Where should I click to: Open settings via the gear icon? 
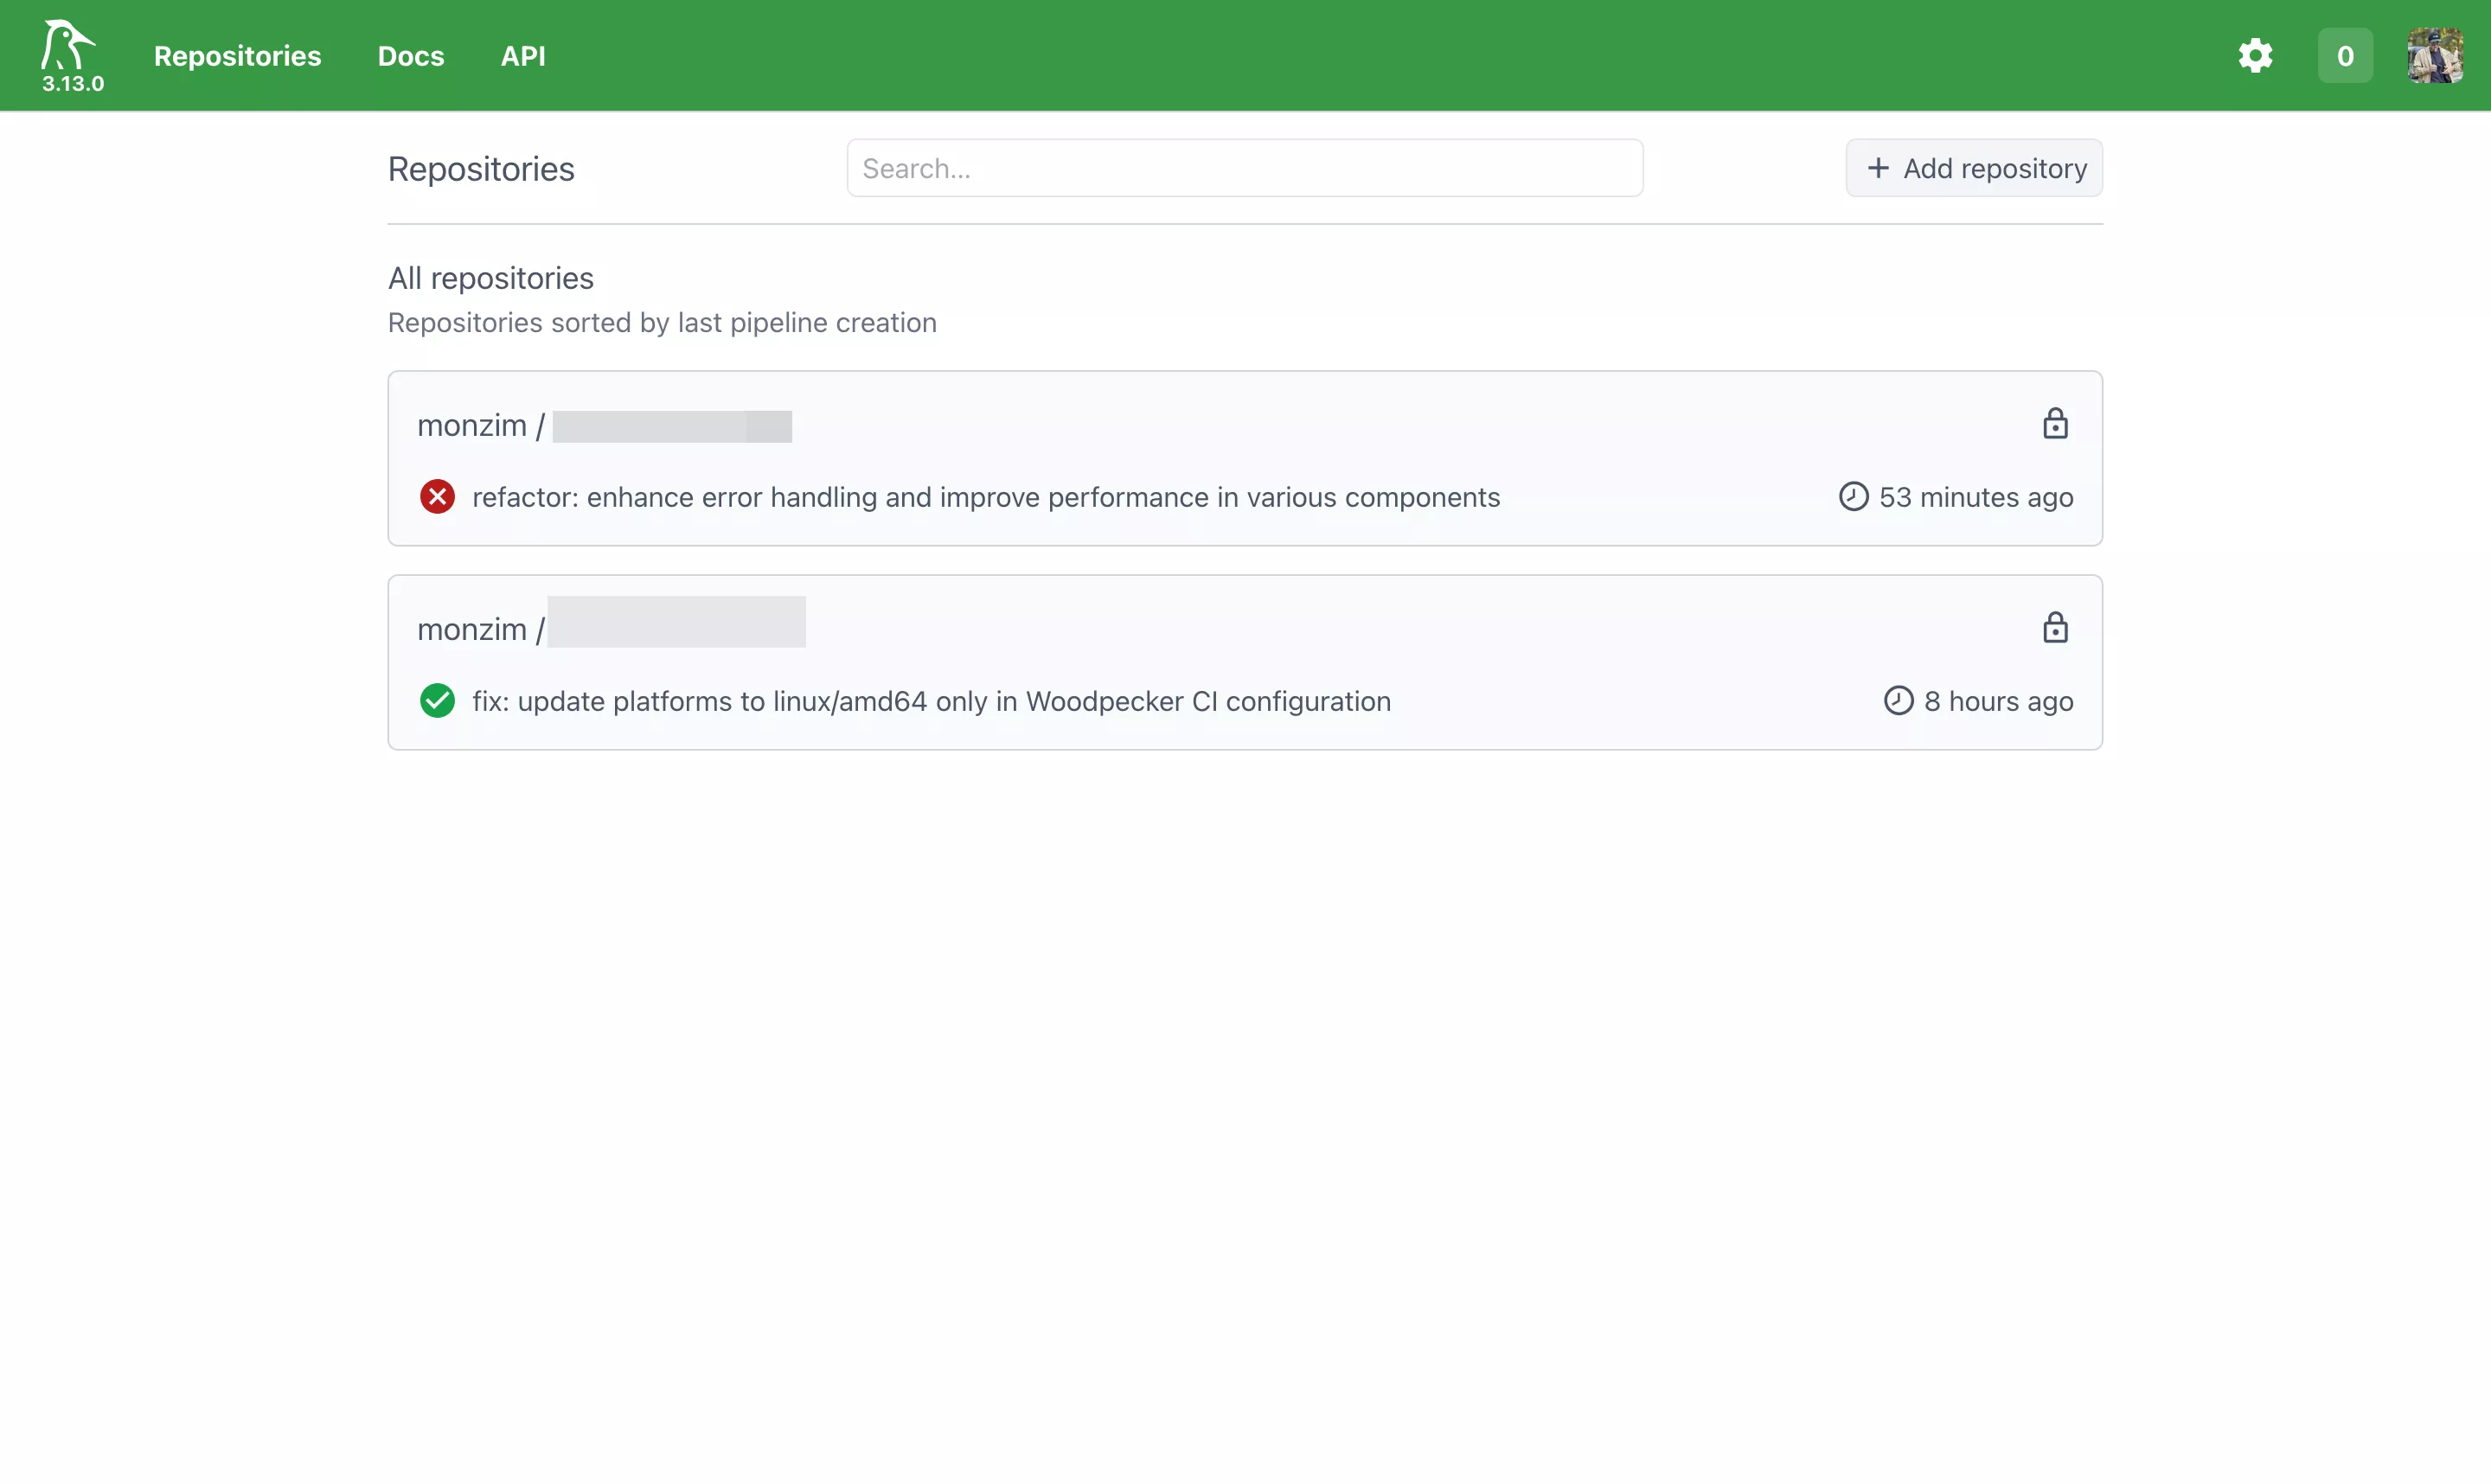coord(2255,56)
